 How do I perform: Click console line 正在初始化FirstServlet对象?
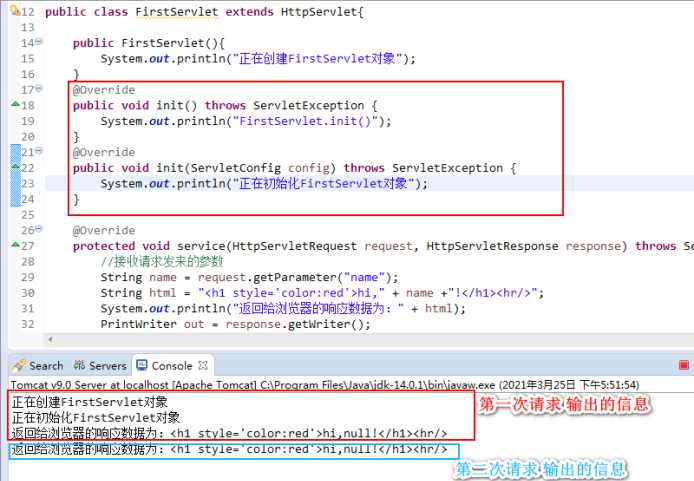tap(96, 418)
